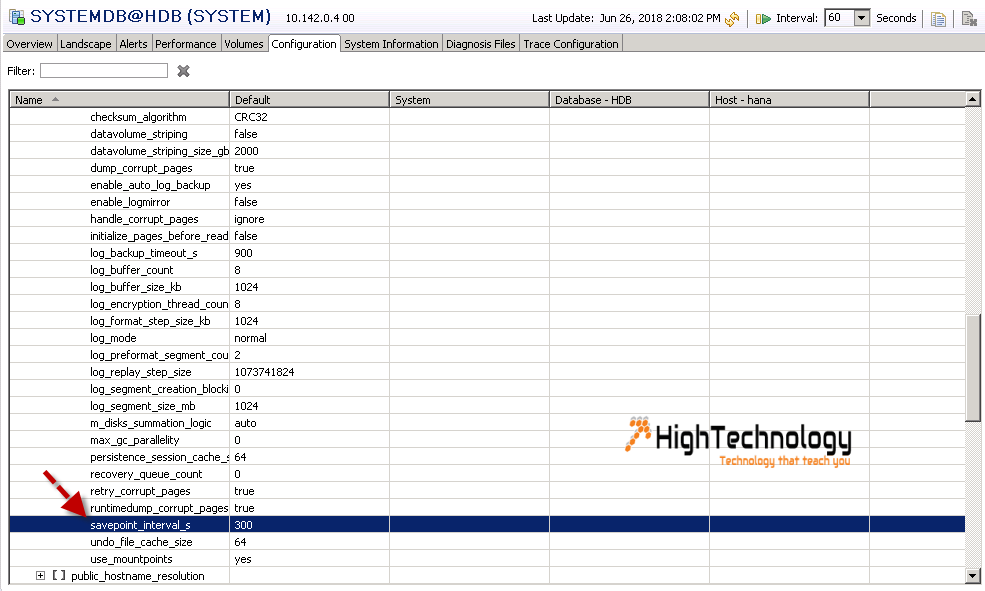The width and height of the screenshot is (985, 591).
Task: Expand the public_hostname_resolution section
Action: [x=40, y=575]
